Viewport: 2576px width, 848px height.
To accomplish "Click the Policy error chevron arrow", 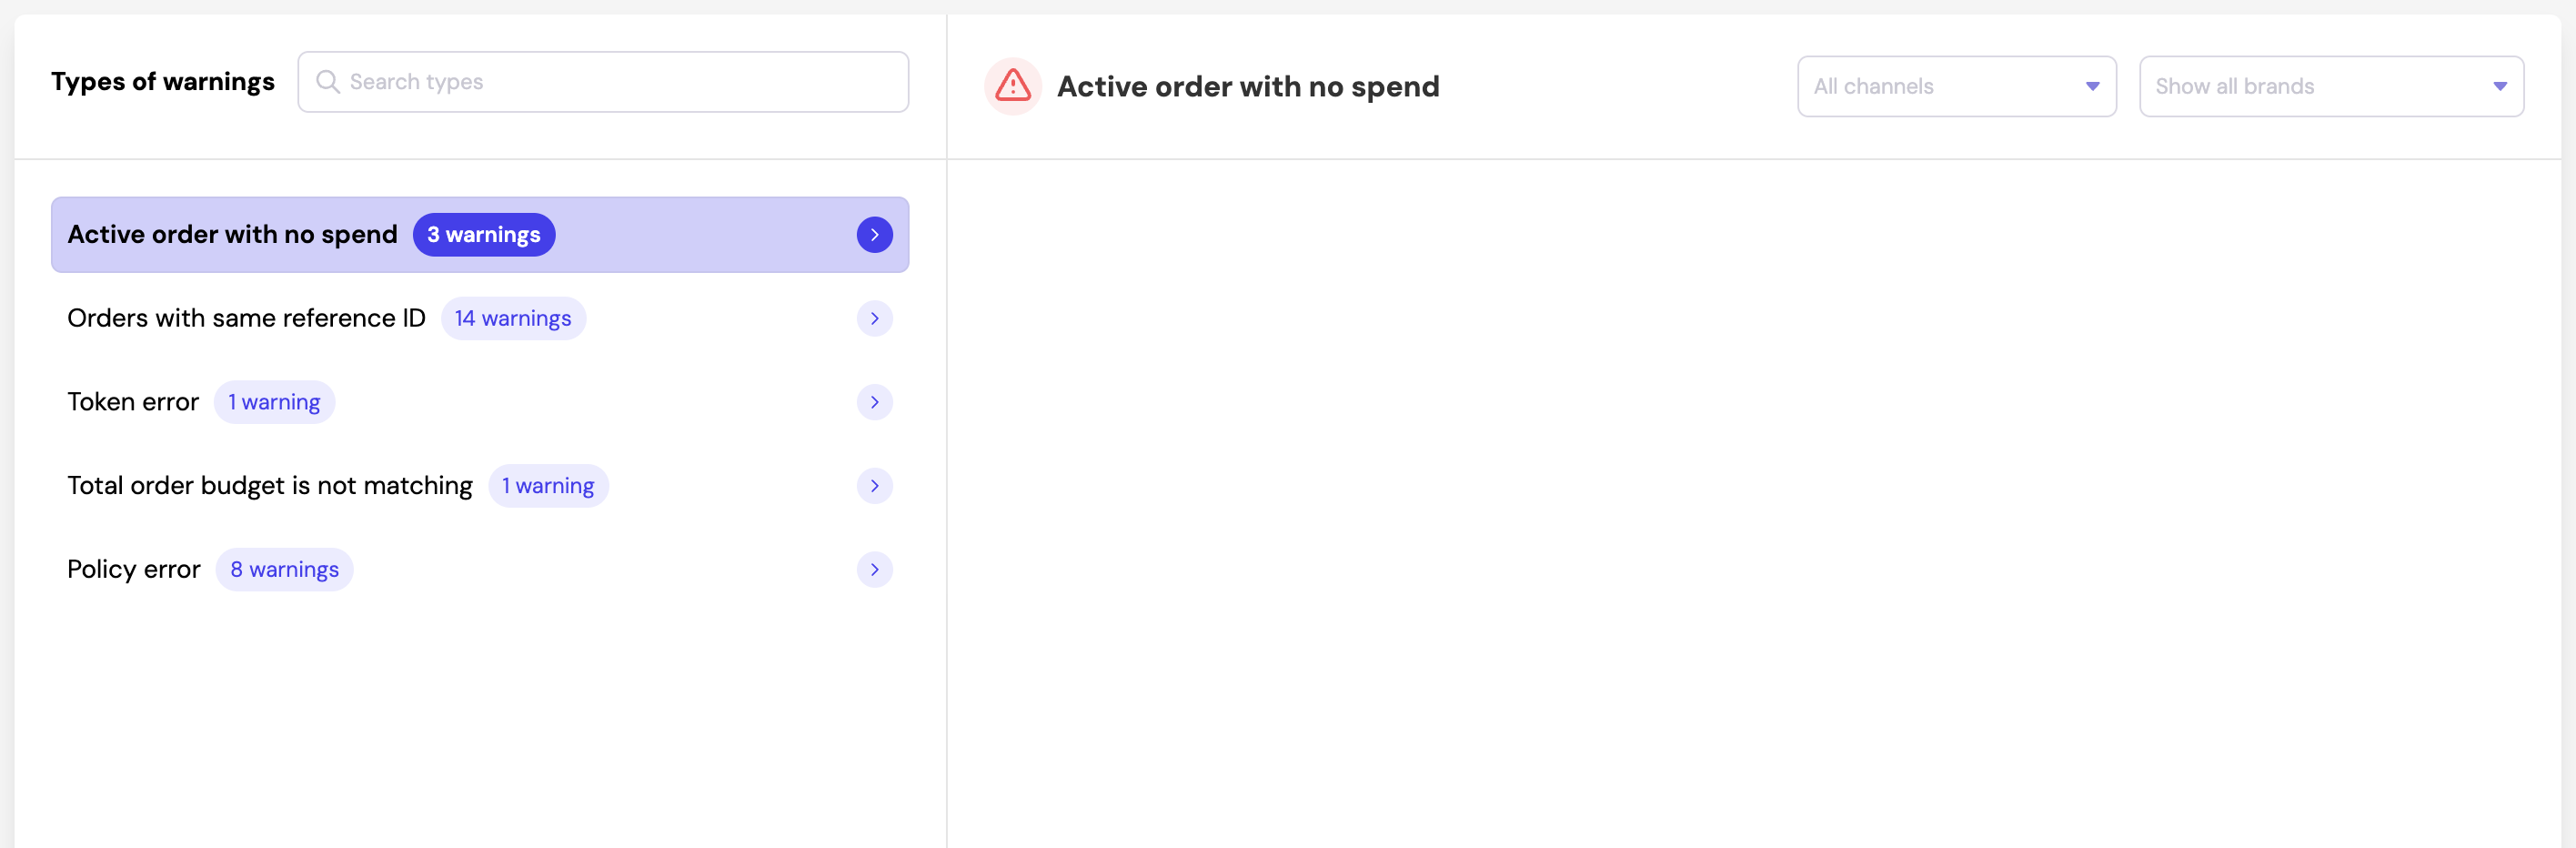I will (874, 570).
